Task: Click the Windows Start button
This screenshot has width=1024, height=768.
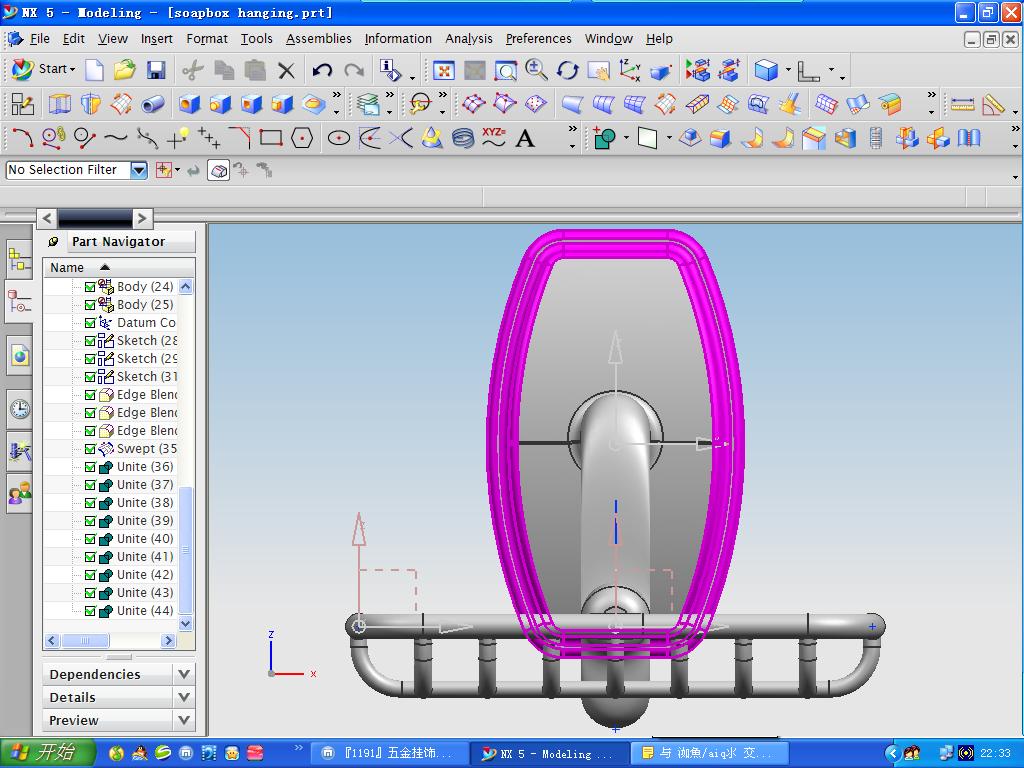Action: coord(47,753)
